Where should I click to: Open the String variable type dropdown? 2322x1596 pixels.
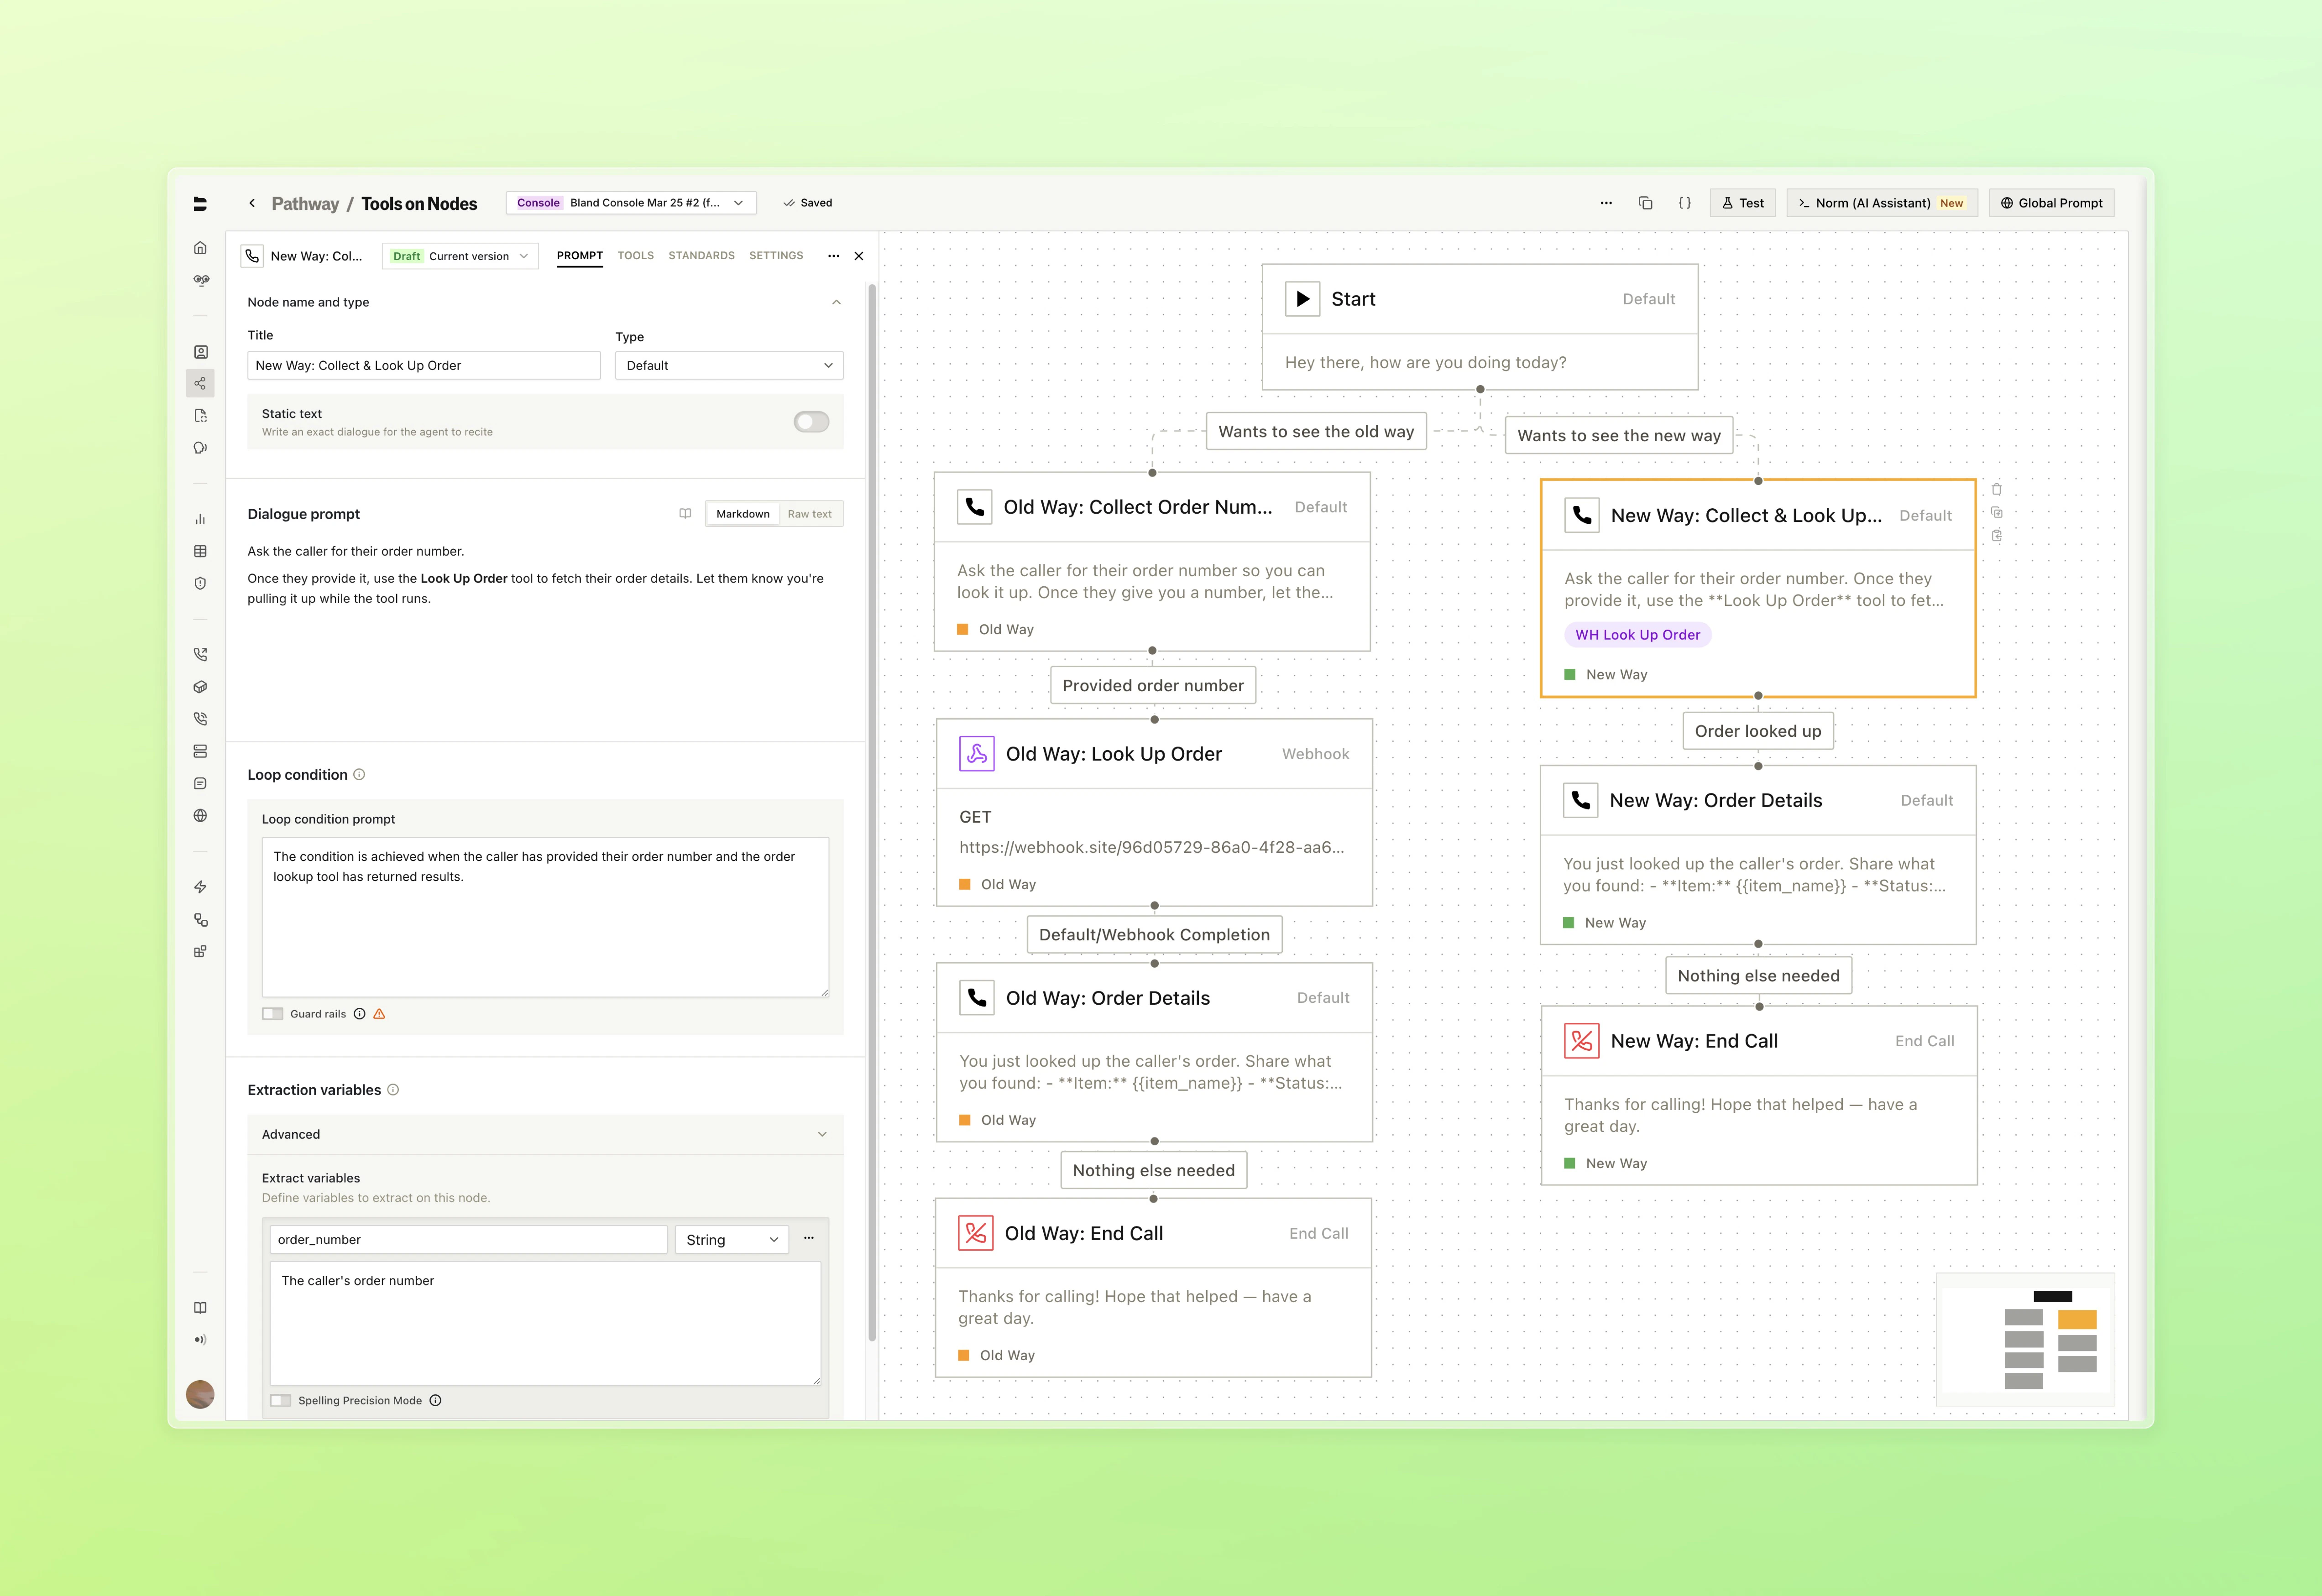pyautogui.click(x=731, y=1240)
